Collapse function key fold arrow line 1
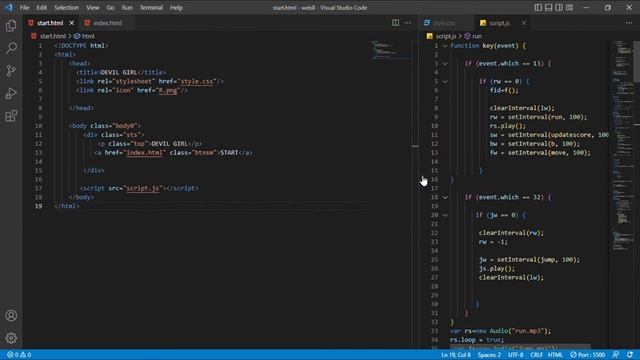 coord(445,46)
